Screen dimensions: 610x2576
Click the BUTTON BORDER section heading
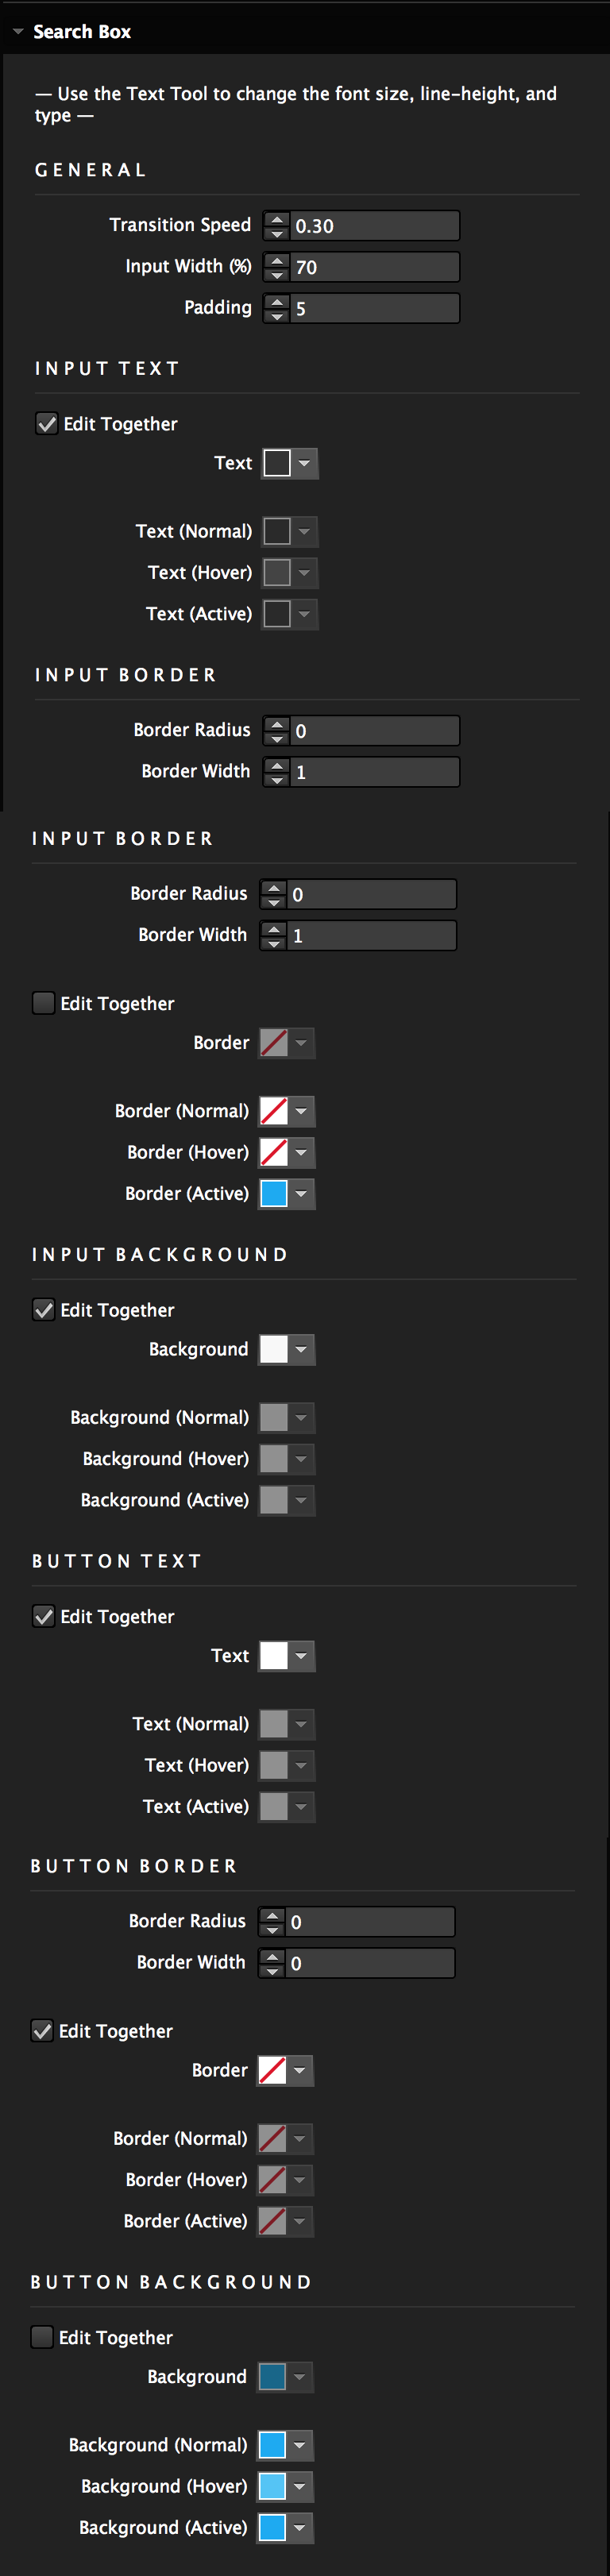click(134, 1866)
